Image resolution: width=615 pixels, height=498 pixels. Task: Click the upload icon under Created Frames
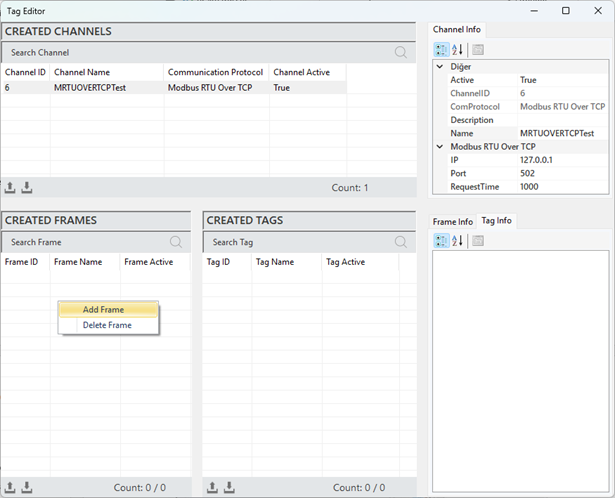[x=10, y=487]
